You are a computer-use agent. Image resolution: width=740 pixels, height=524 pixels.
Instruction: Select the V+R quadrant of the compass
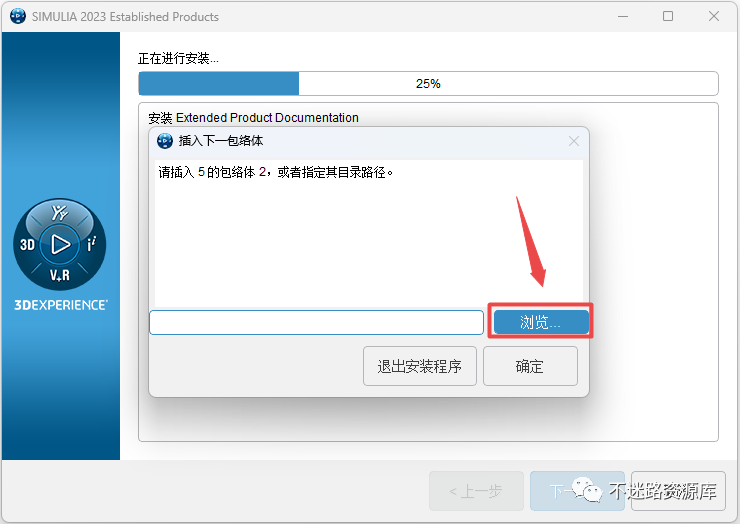coord(60,275)
